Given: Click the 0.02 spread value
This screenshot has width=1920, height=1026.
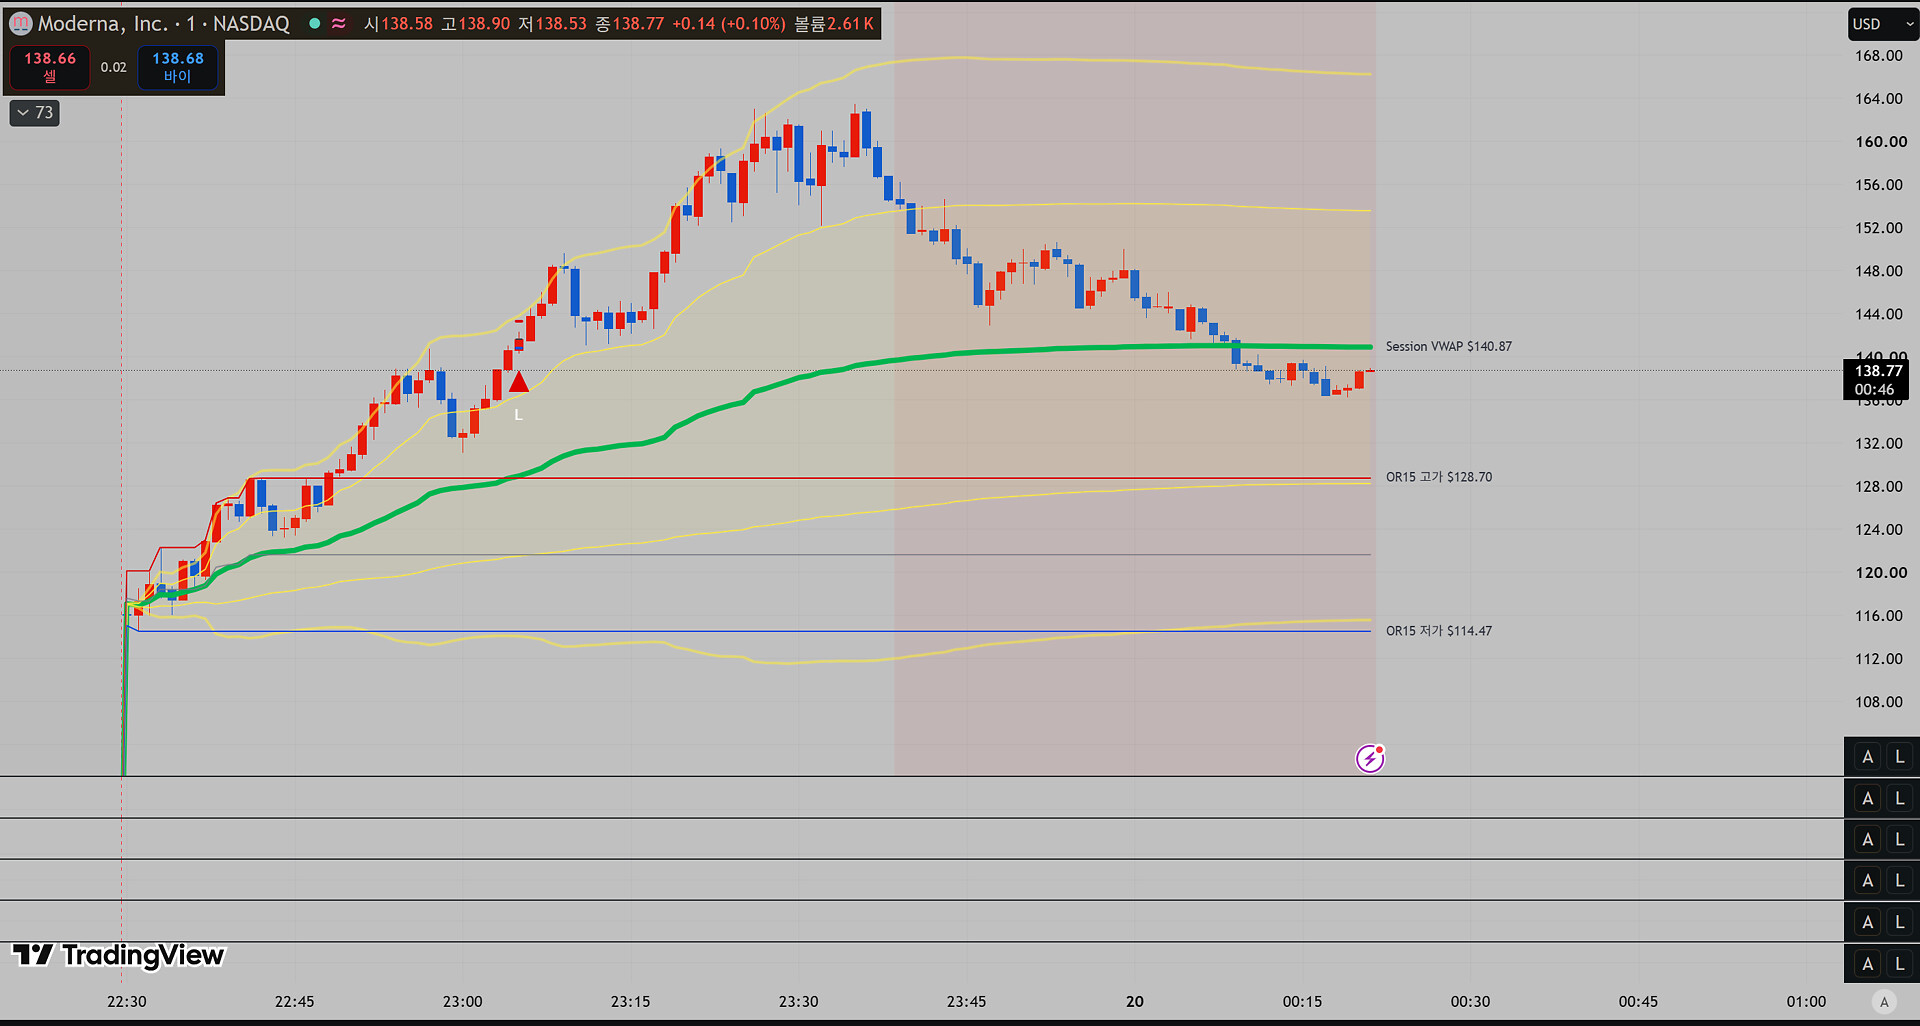Looking at the screenshot, I should 113,67.
